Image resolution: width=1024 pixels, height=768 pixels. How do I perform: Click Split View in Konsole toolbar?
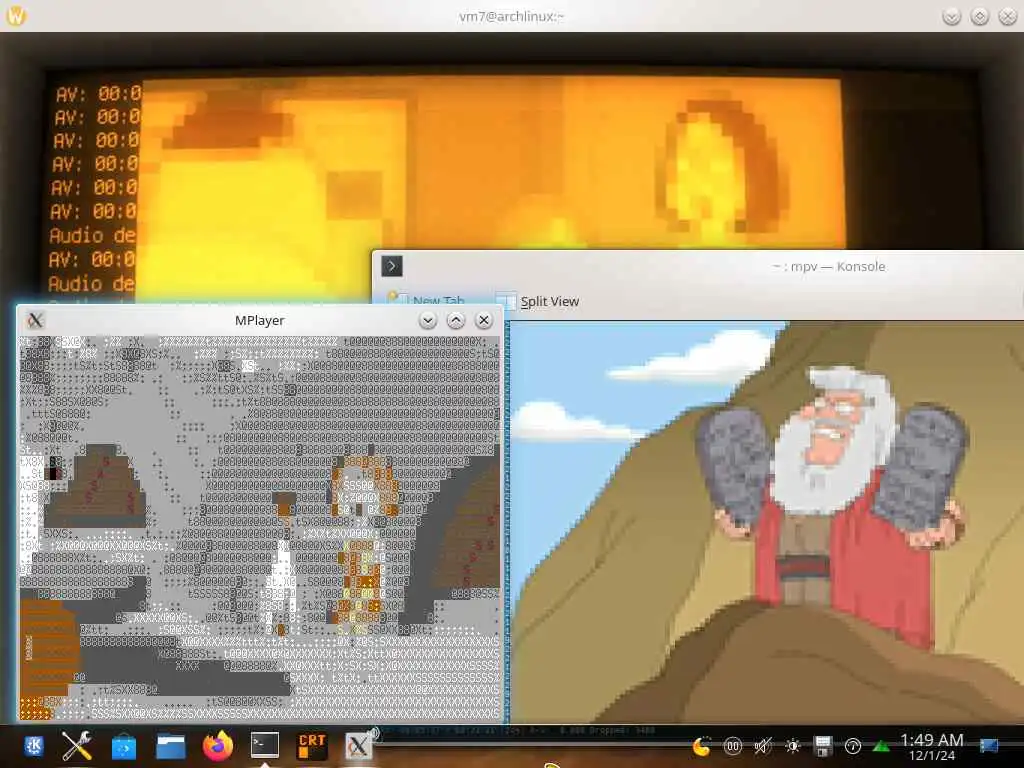point(537,301)
